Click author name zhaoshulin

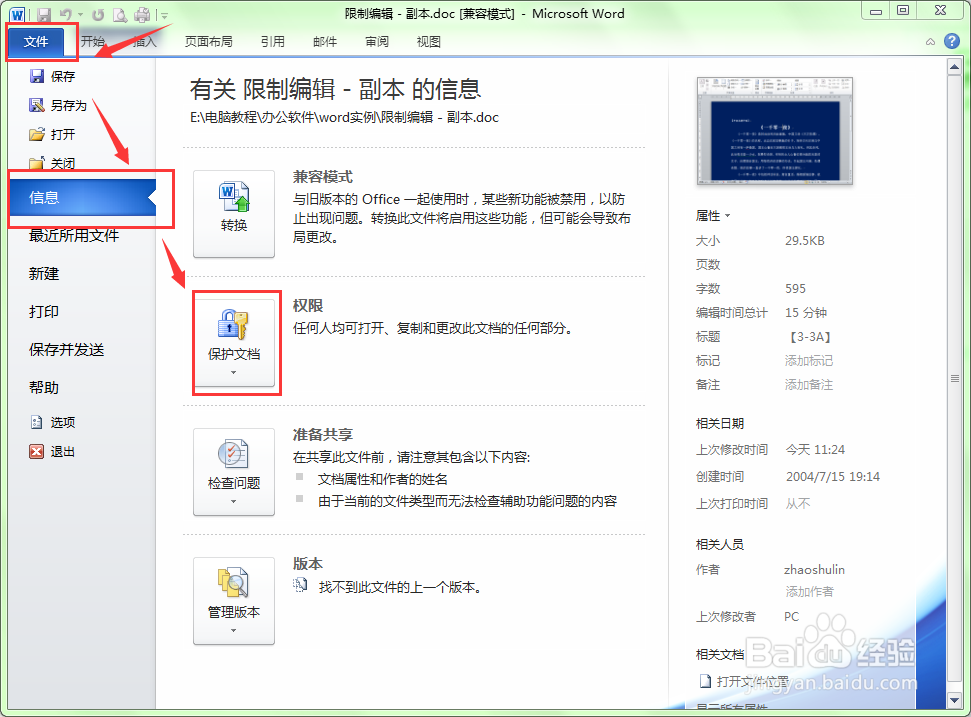click(x=814, y=569)
